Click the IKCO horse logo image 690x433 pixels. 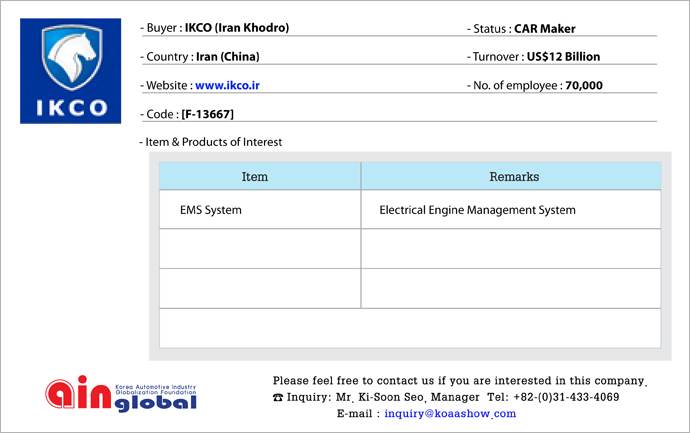tap(70, 71)
